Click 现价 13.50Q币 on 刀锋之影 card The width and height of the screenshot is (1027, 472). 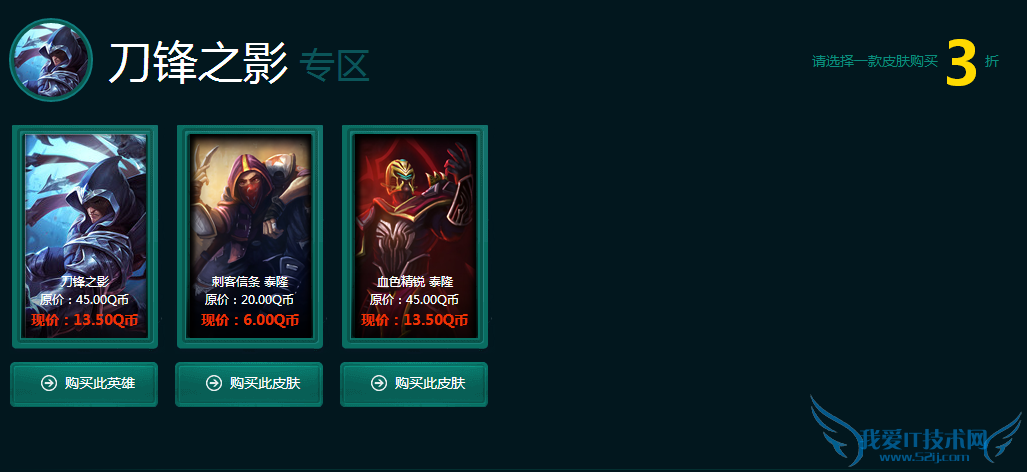85,320
